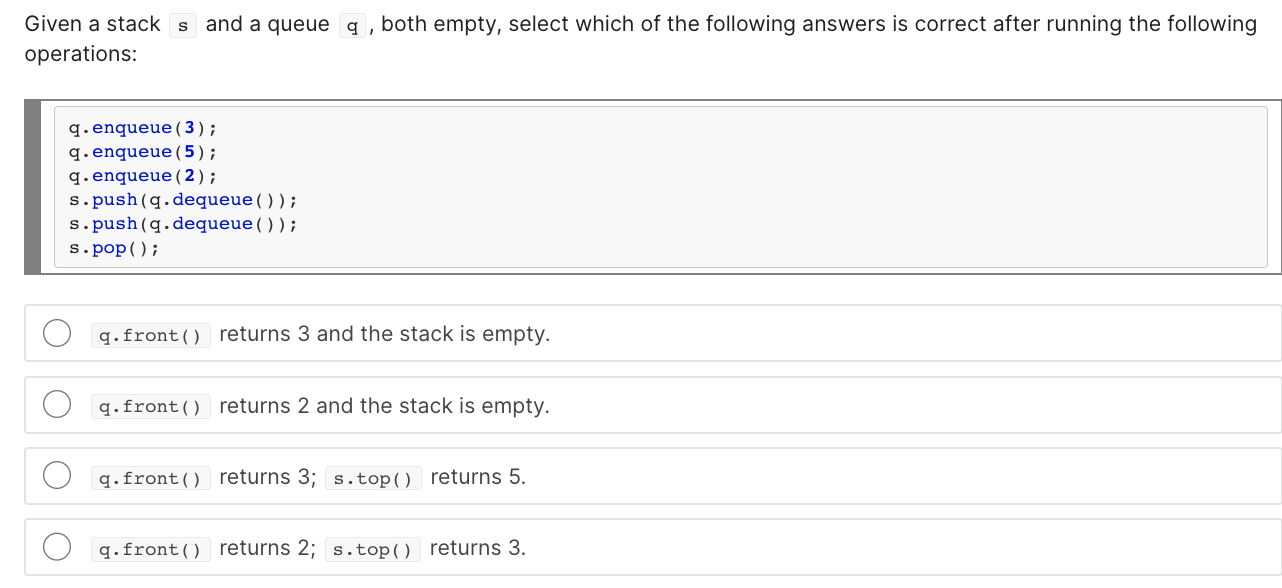Click the gray left bar of code block
The image size is (1282, 588).
(x=32, y=186)
